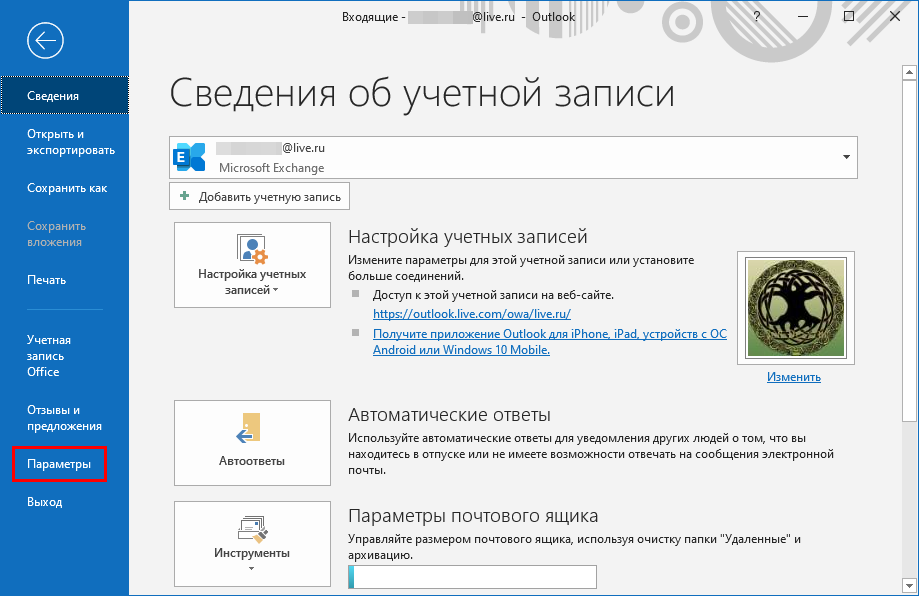Click the Сведения об учетной записи title
This screenshot has height=596, width=919.
click(x=422, y=94)
